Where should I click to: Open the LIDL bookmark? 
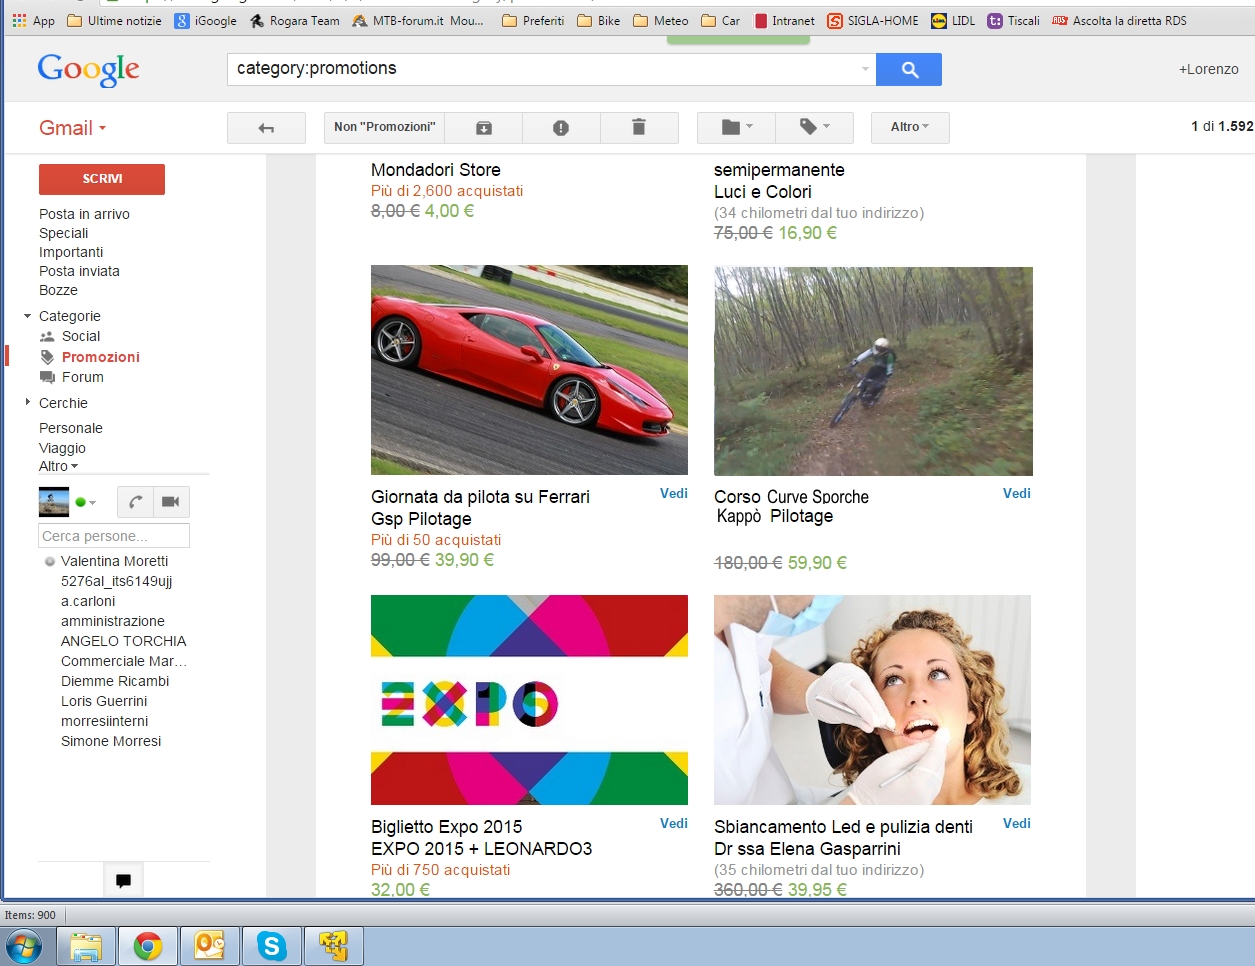pos(953,20)
